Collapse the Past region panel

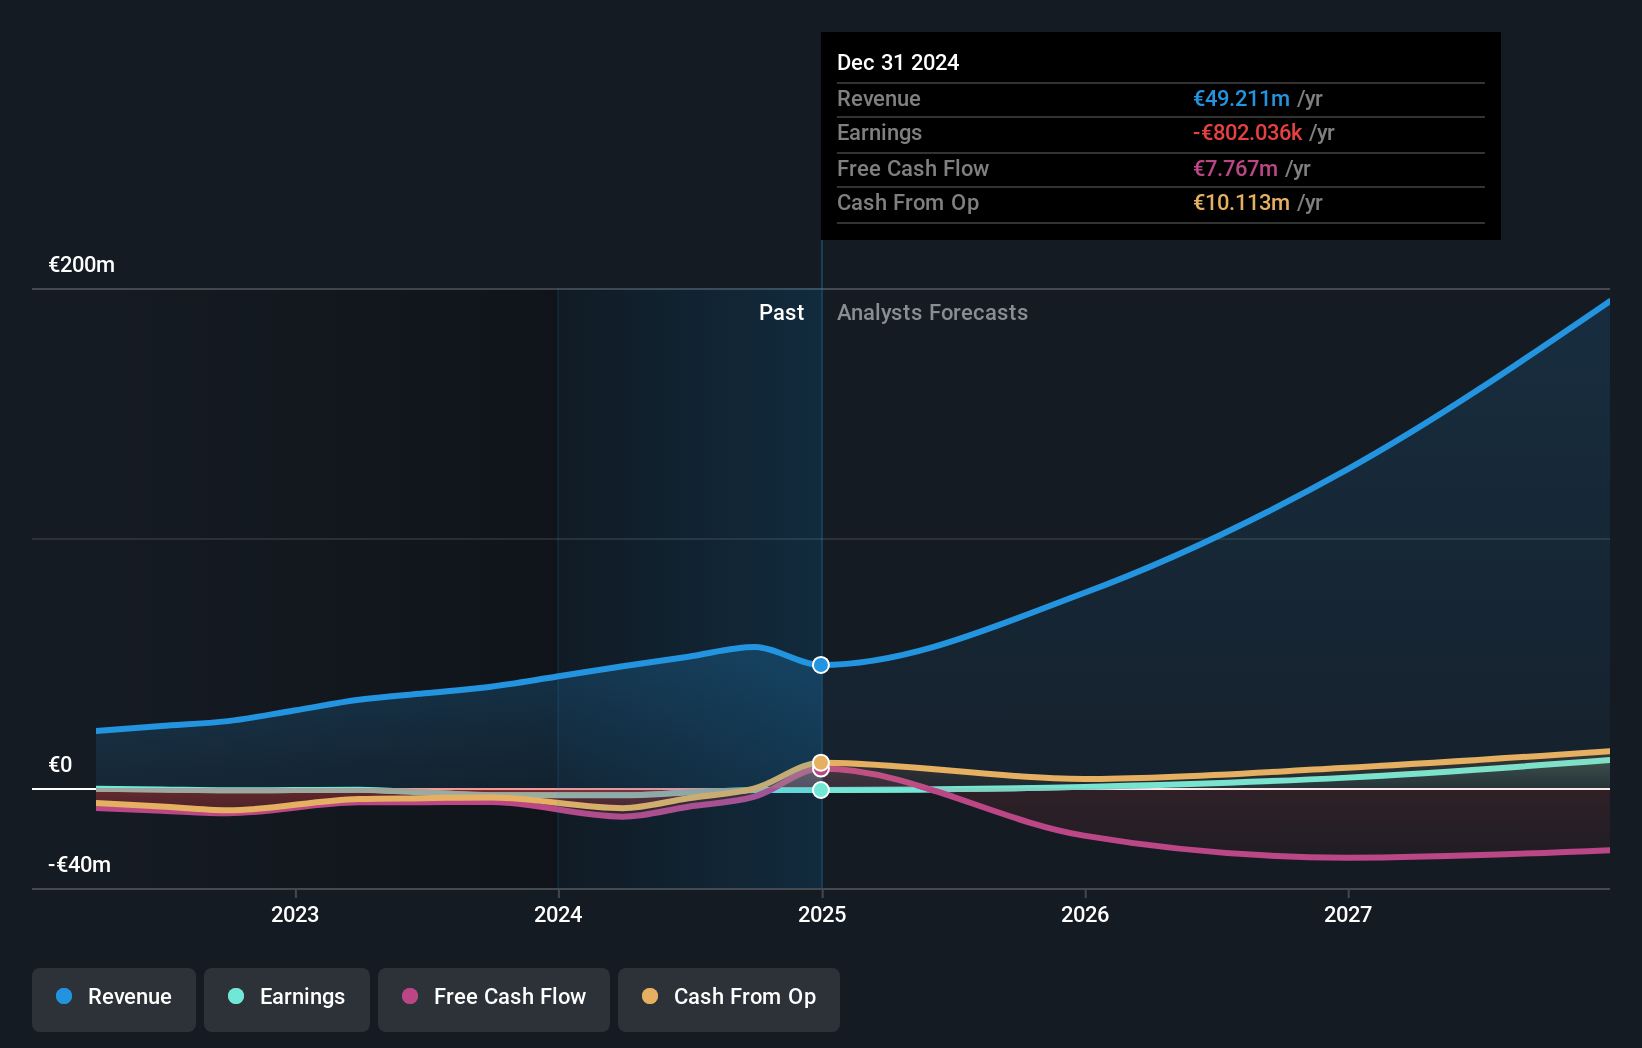point(781,312)
